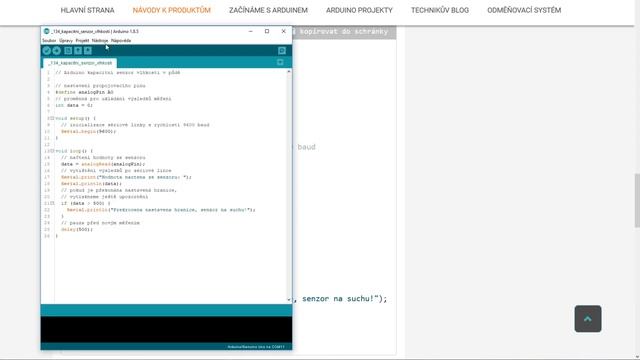The width and height of the screenshot is (640, 360).
Task: Click the first comment line of the sketch
Action: point(118,73)
